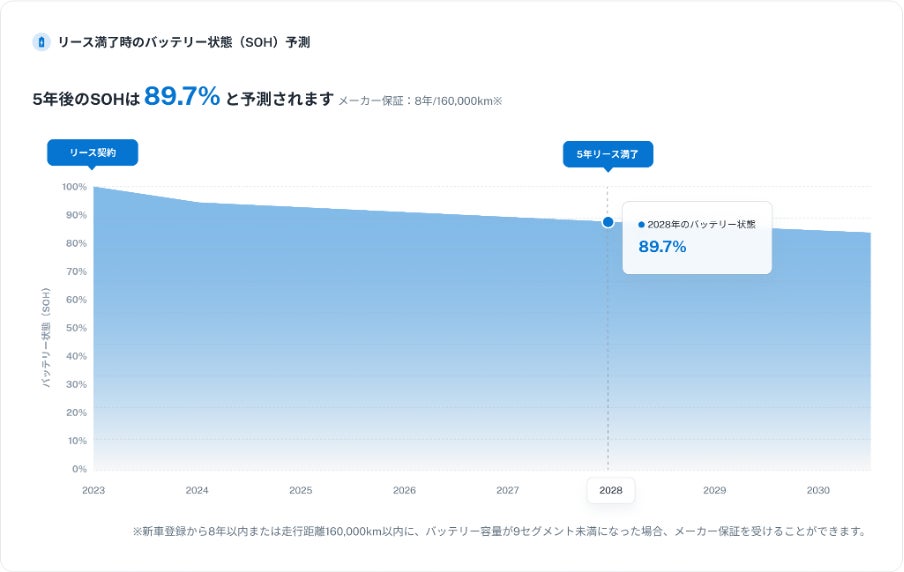The height and width of the screenshot is (572, 904).
Task: Click the blue bullet dot in the tooltip
Action: coord(641,224)
